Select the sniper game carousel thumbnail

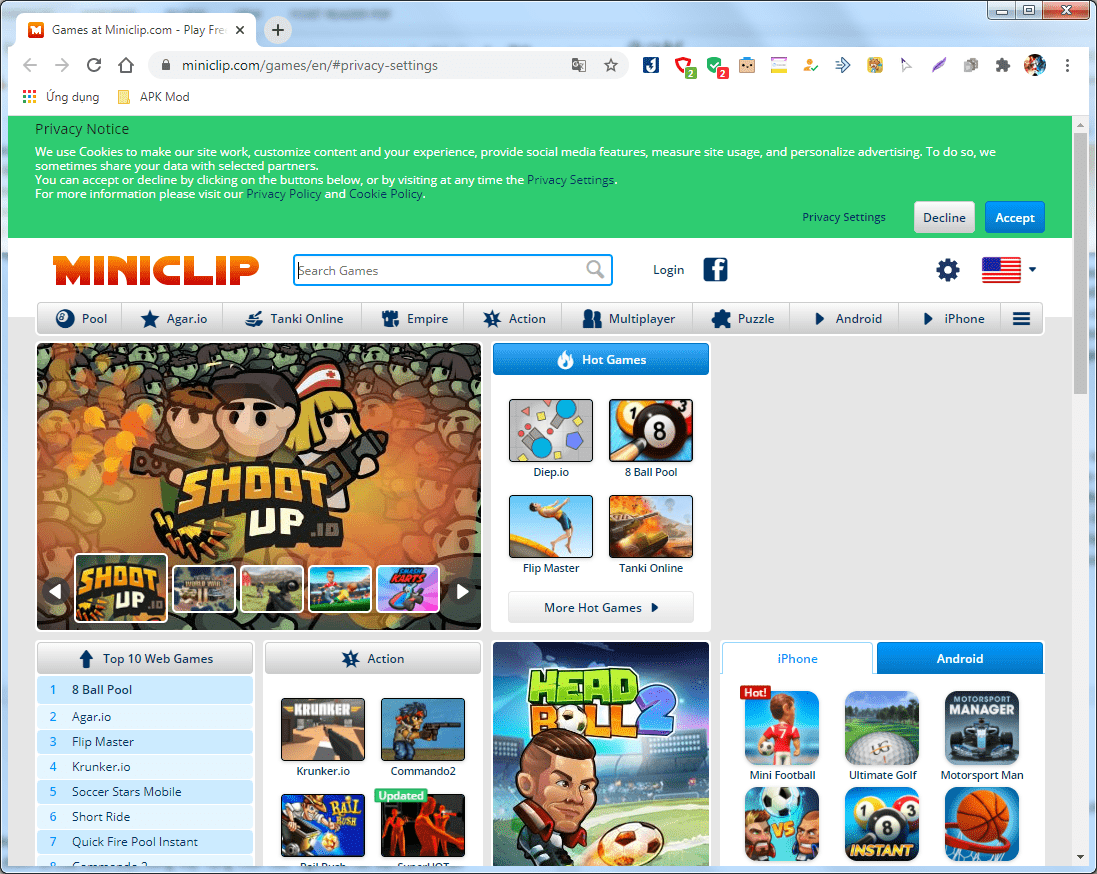point(271,588)
